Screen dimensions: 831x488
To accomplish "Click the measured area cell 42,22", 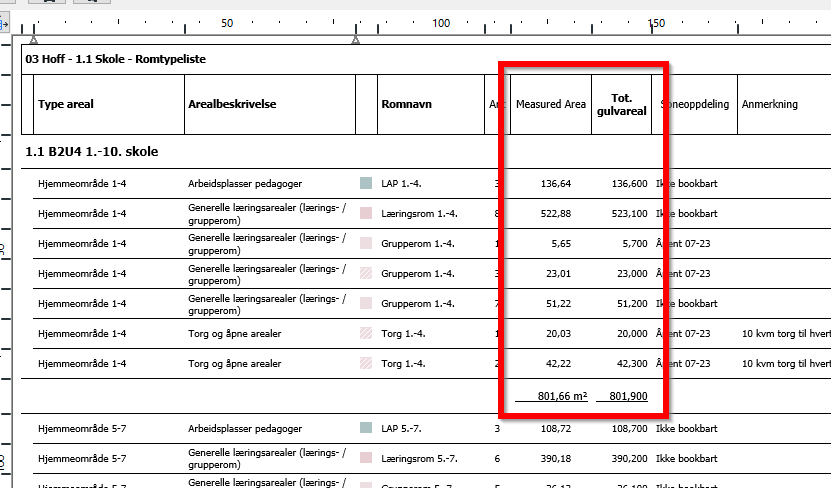I will [x=557, y=364].
